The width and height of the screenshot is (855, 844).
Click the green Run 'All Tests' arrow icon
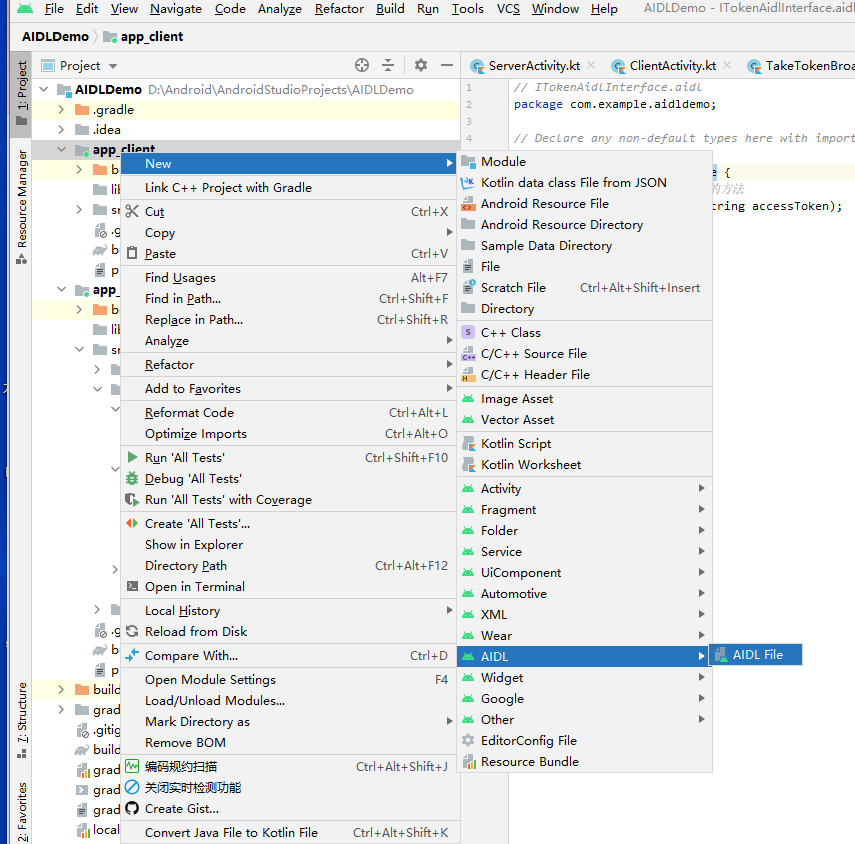tap(132, 457)
